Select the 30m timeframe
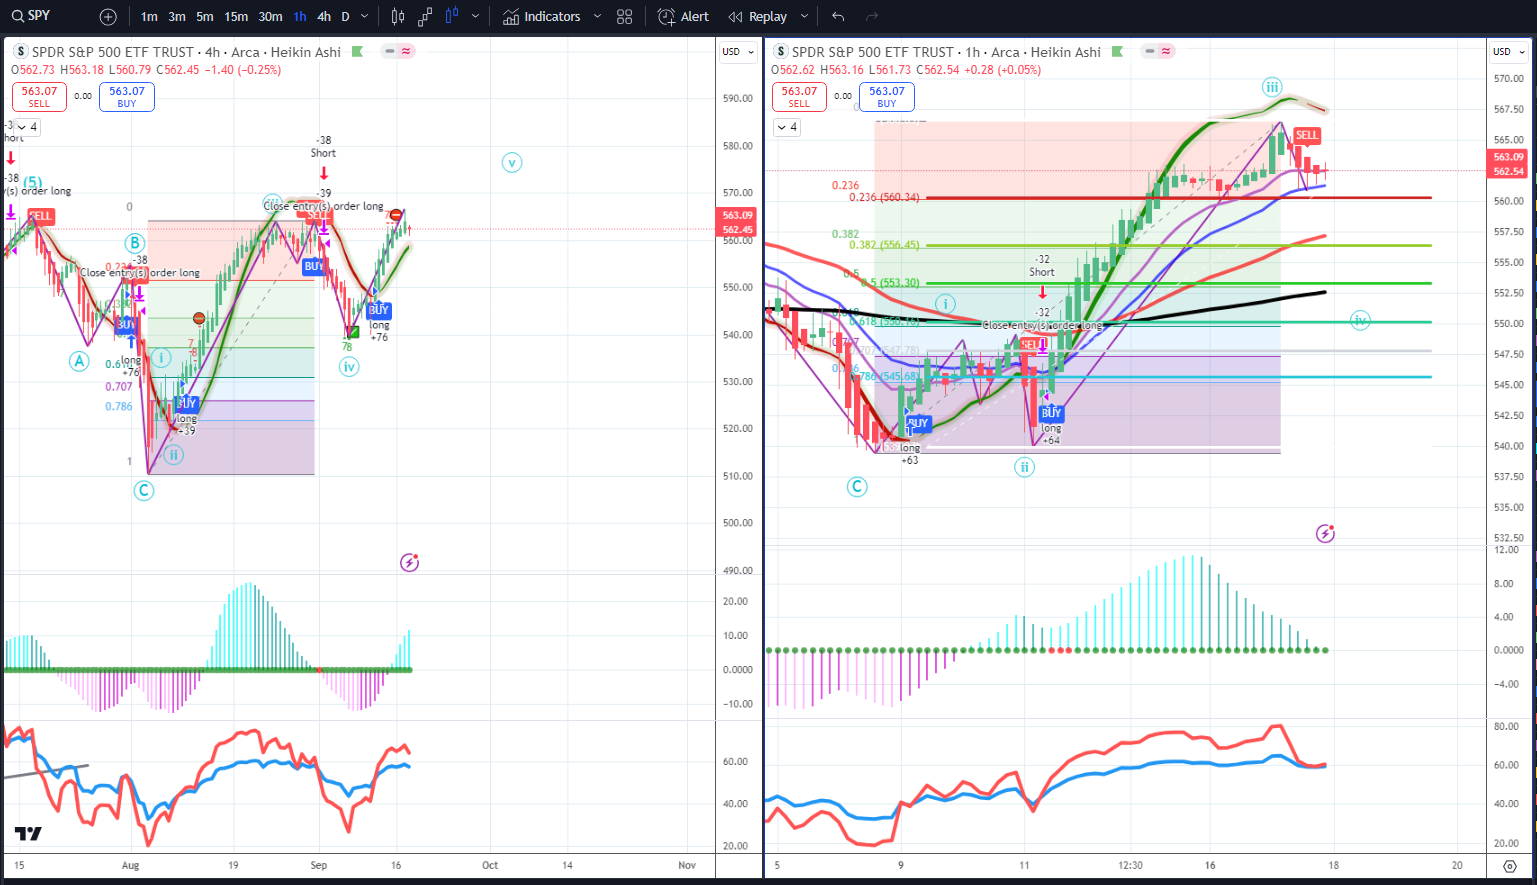The width and height of the screenshot is (1537, 885). [270, 17]
